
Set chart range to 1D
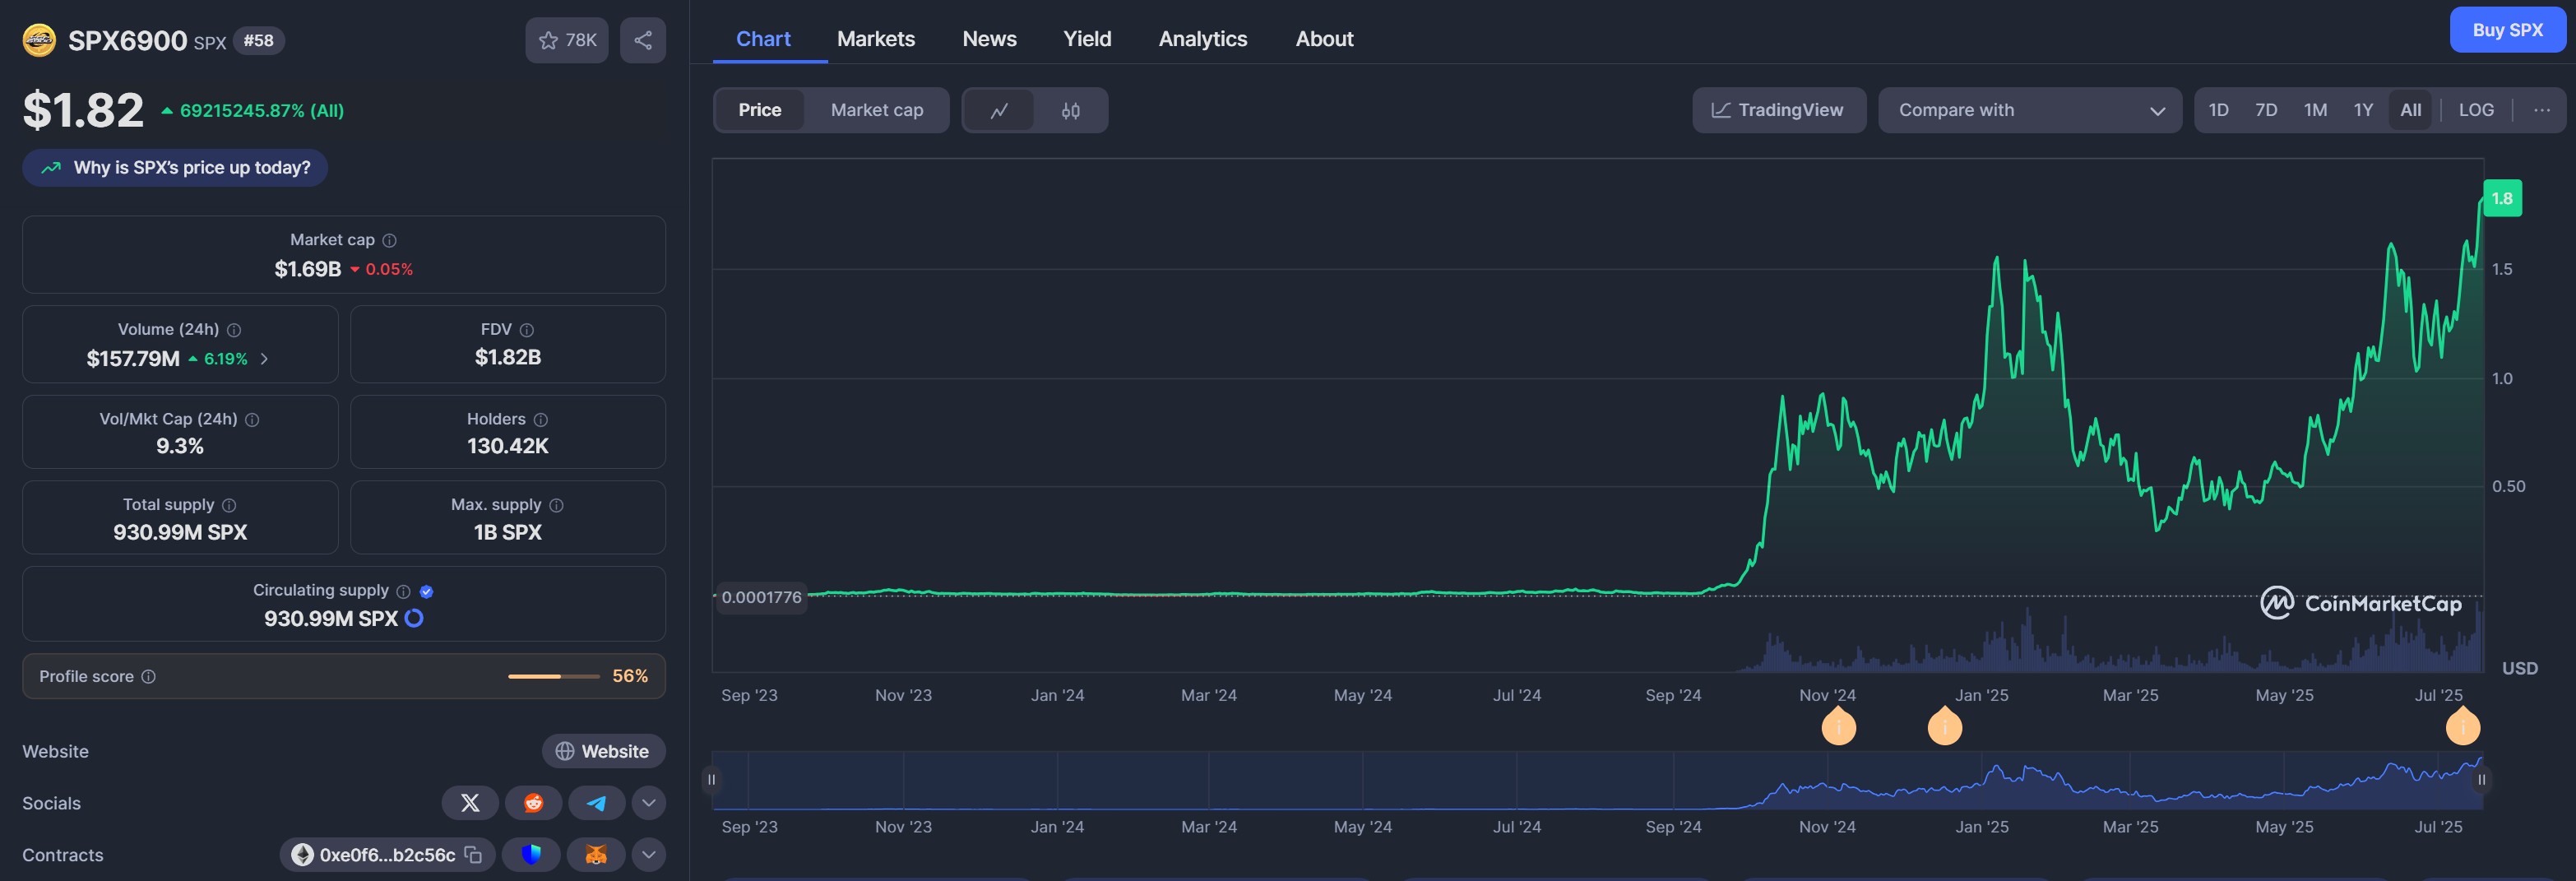(2218, 110)
